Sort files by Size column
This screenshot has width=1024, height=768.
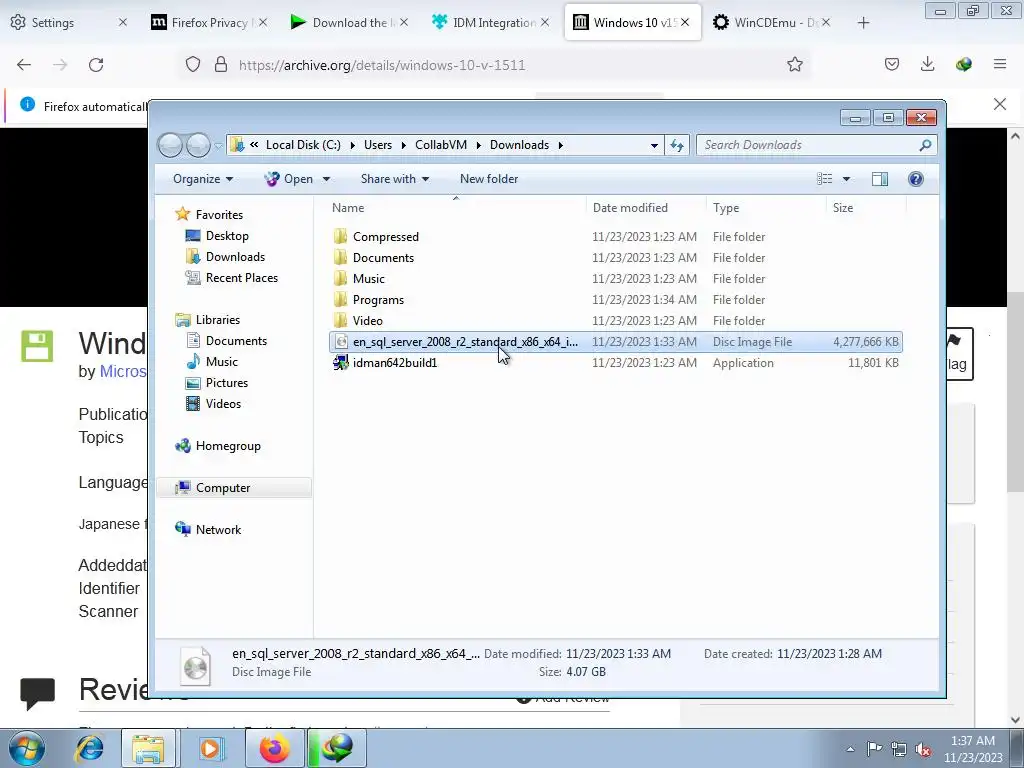[x=842, y=208]
